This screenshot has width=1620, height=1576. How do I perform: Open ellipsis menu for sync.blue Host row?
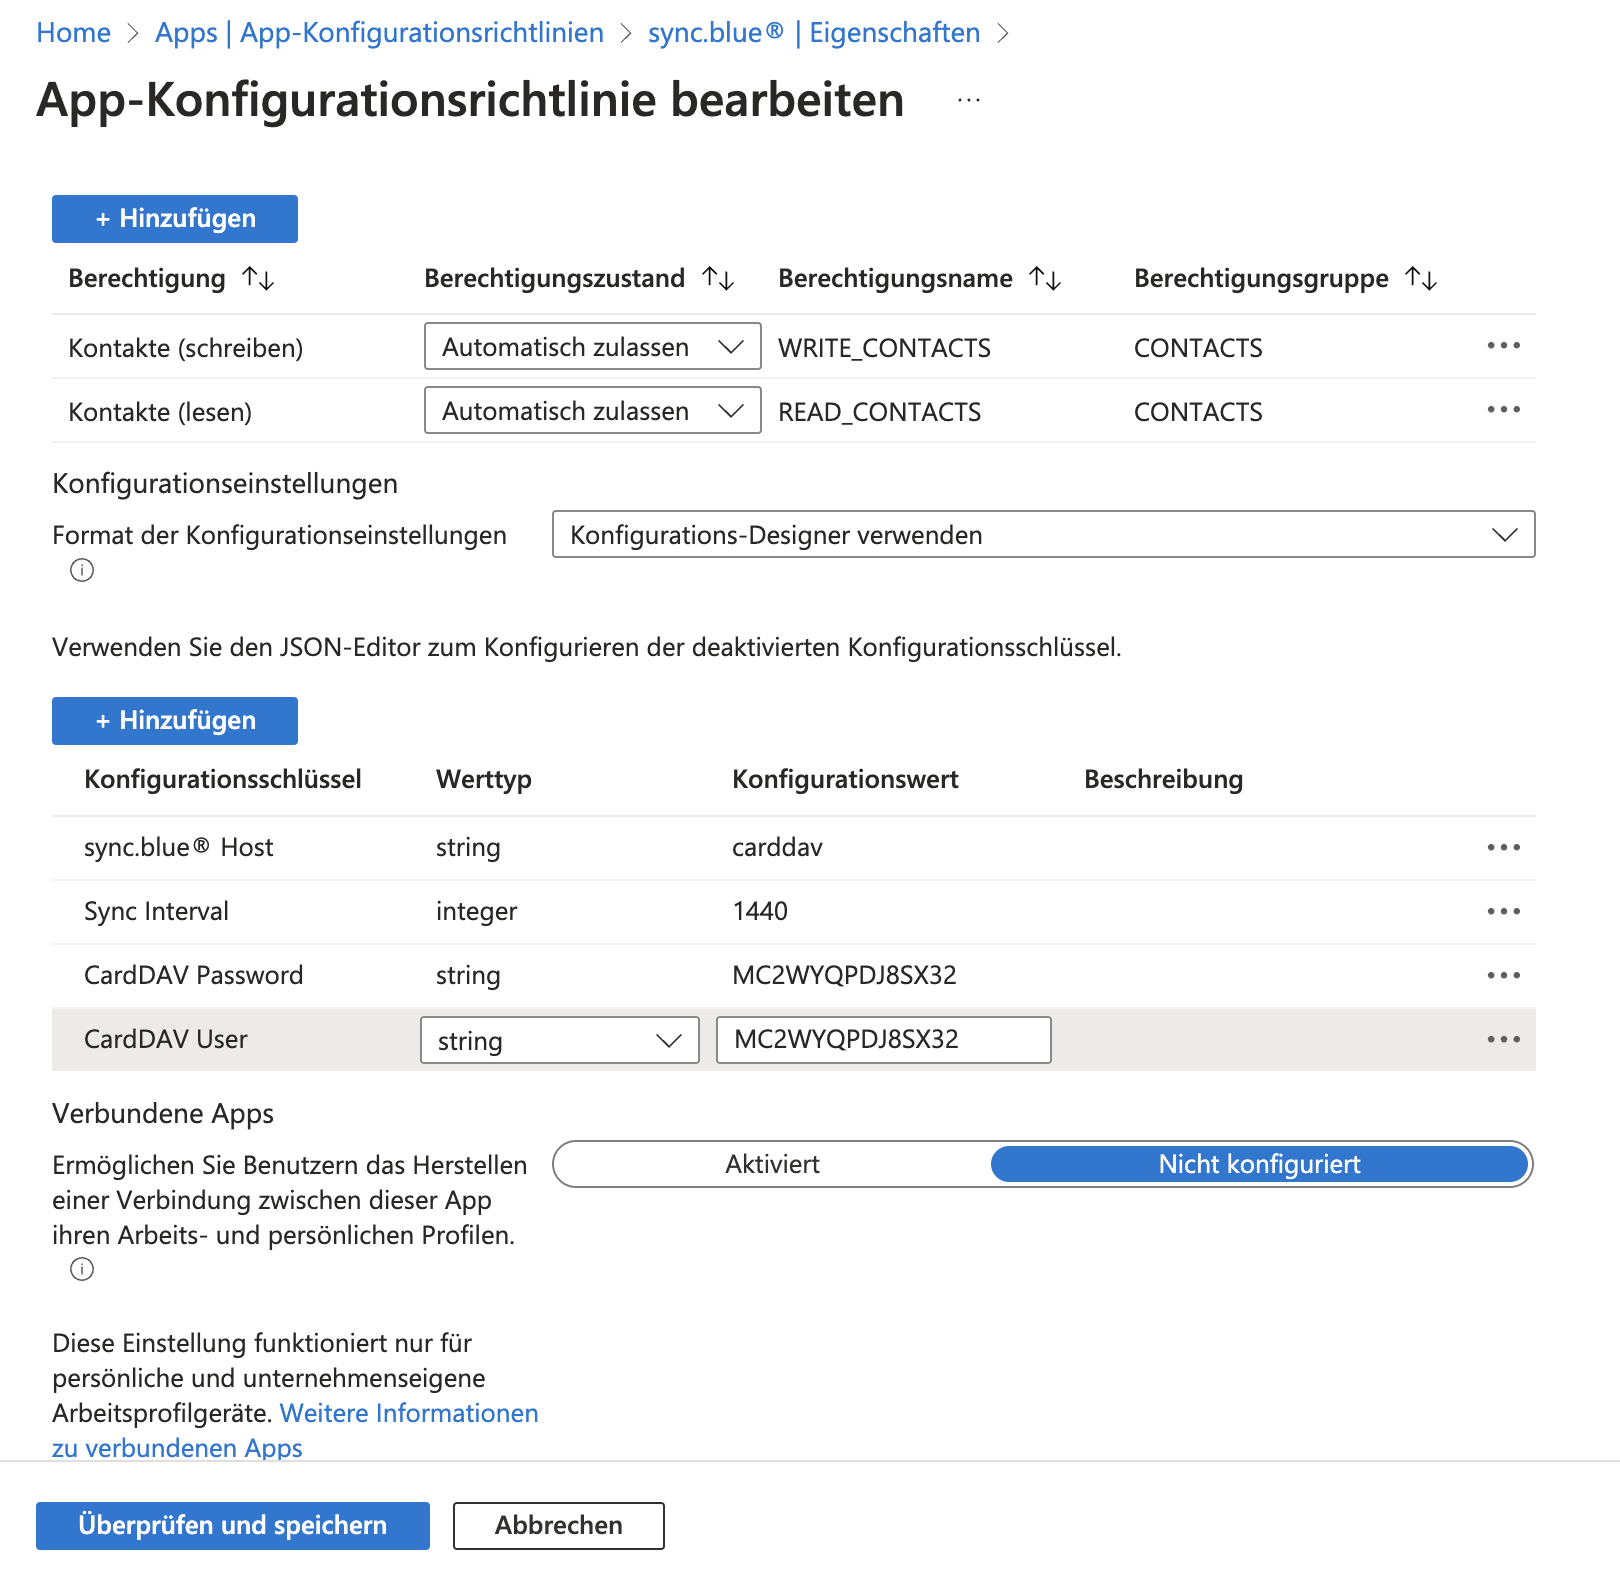click(x=1503, y=848)
